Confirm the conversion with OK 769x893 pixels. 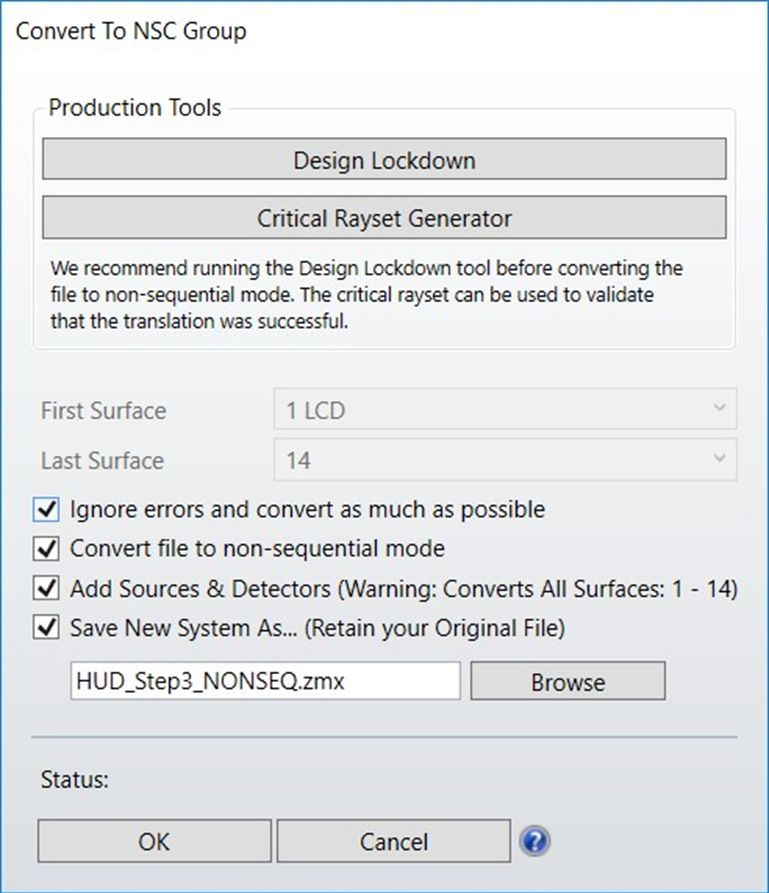coord(154,841)
